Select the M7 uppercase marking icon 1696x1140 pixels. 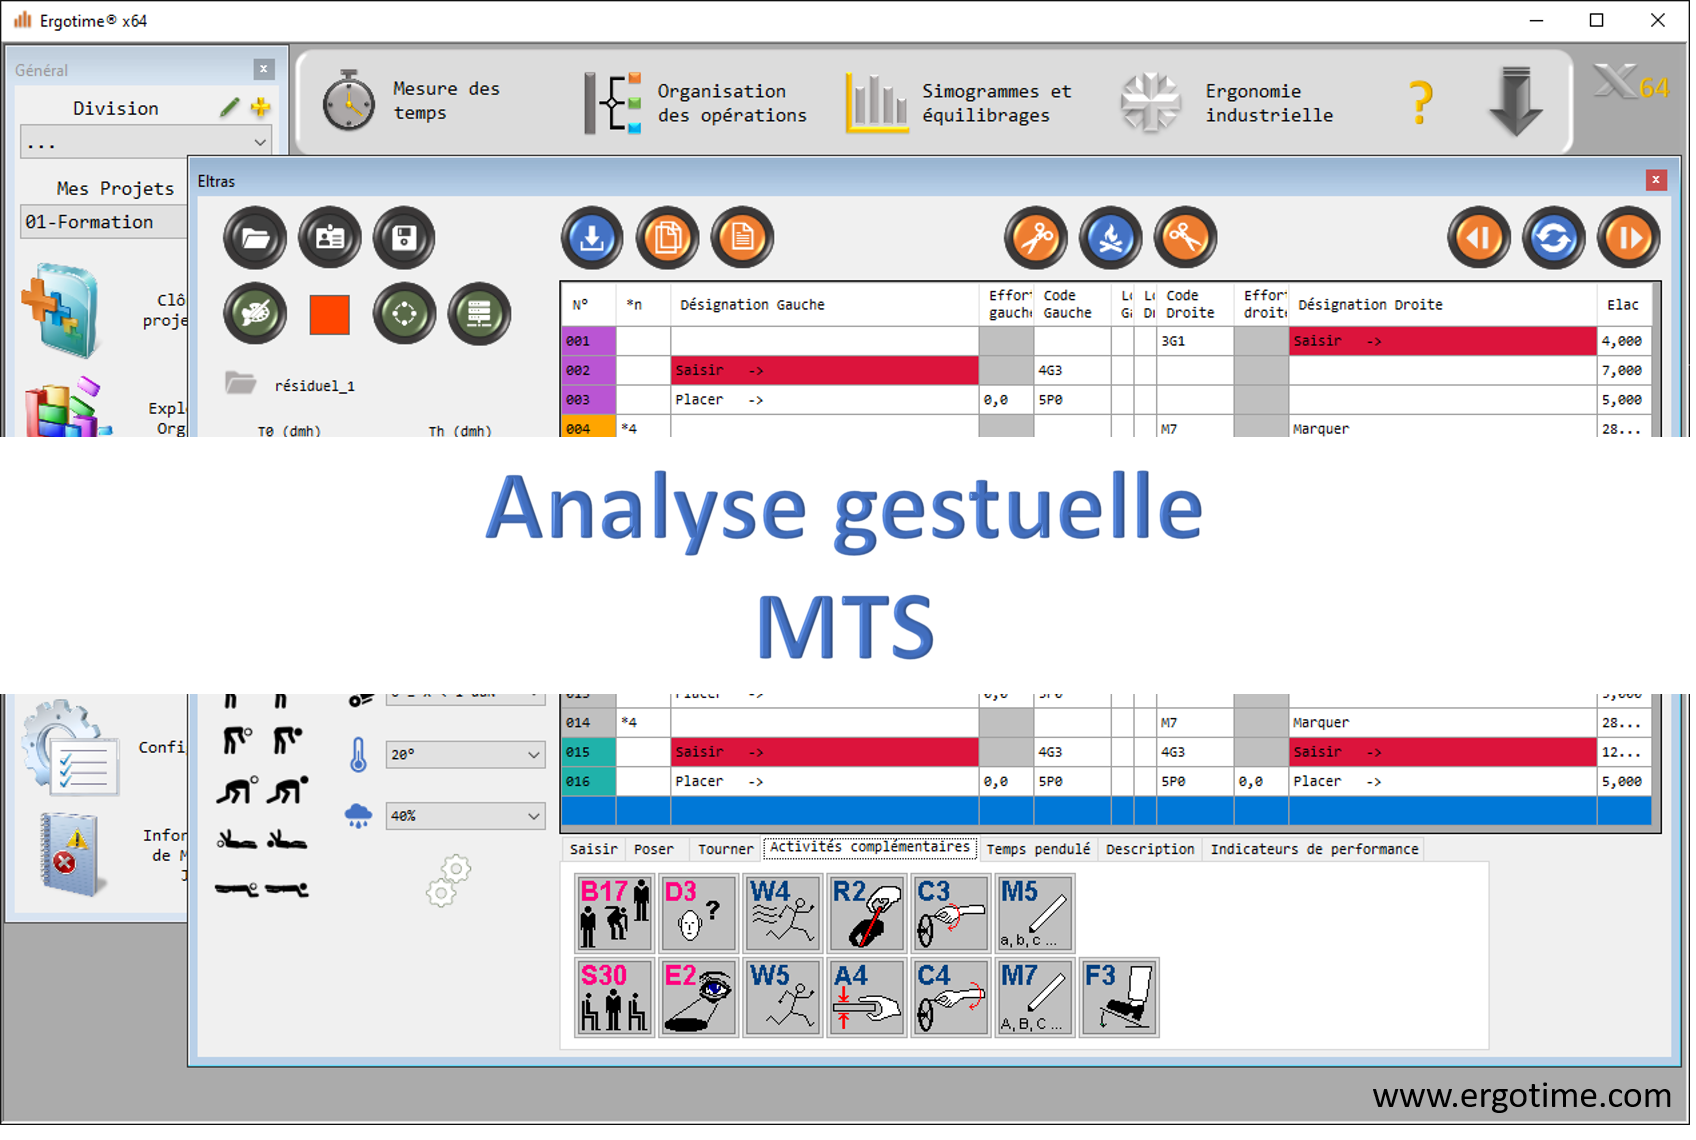pos(1035,998)
